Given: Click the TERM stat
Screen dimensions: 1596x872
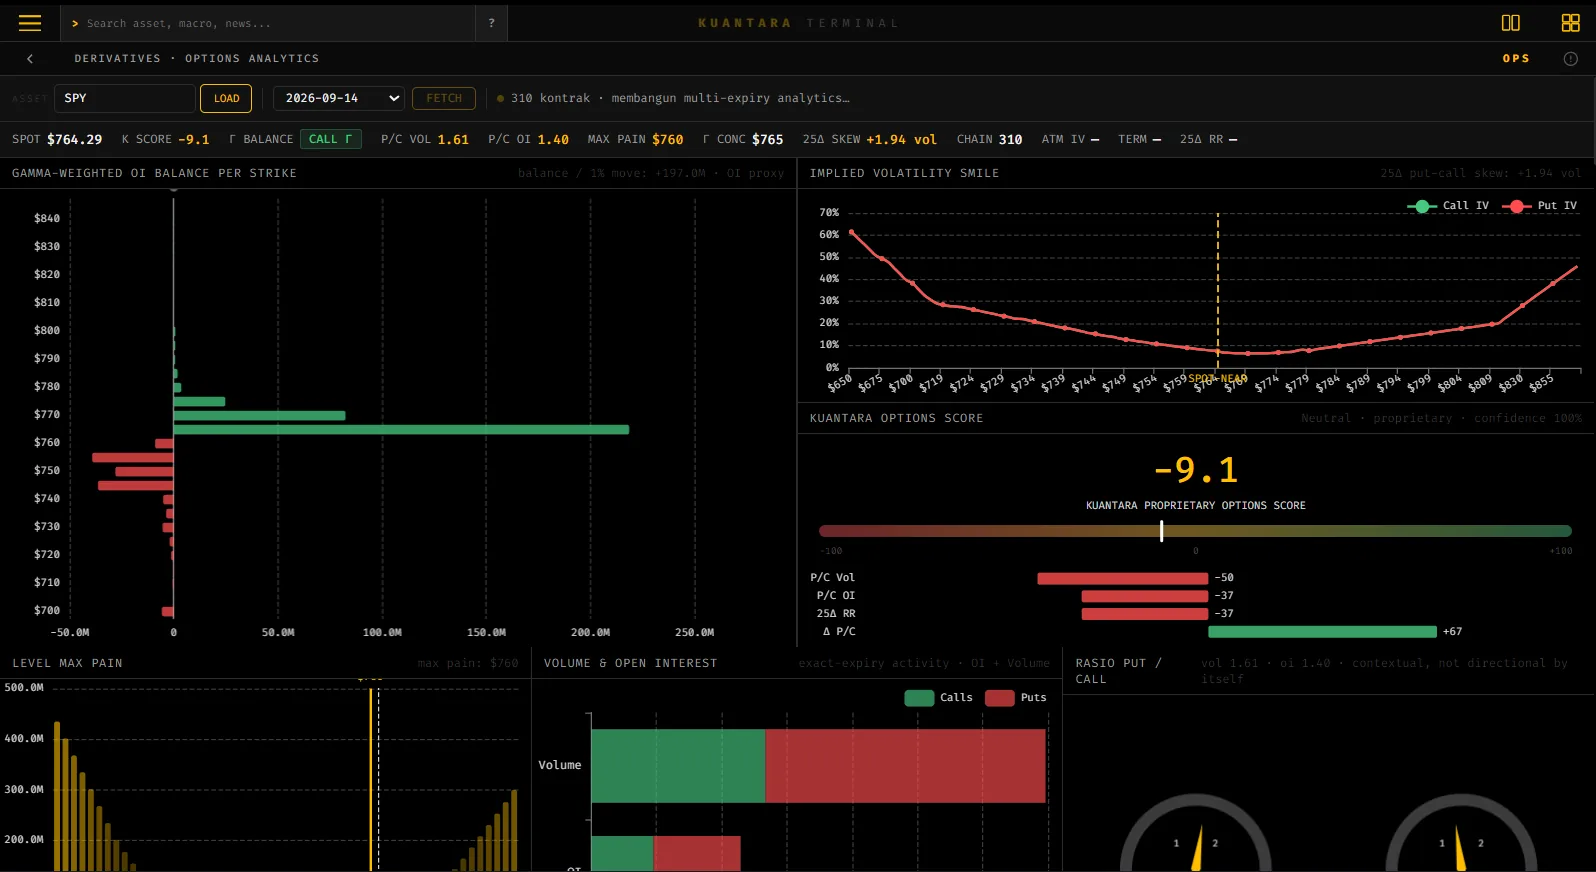Looking at the screenshot, I should tap(1140, 139).
